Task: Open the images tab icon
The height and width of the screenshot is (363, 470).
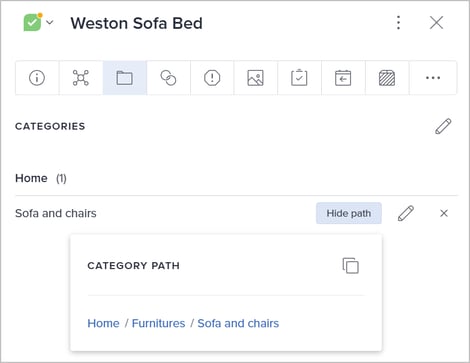Action: 256,78
